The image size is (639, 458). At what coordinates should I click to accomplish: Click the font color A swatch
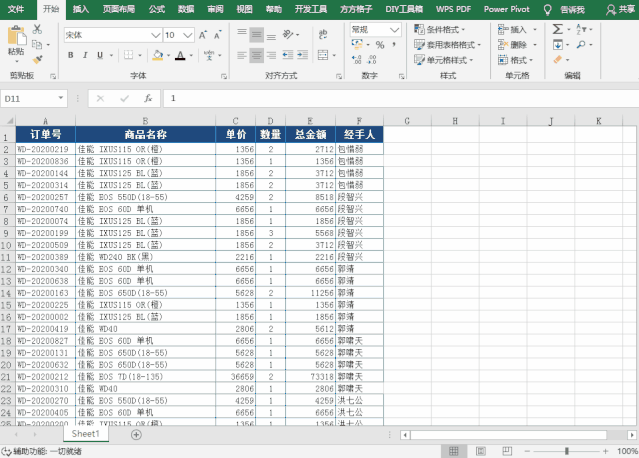[180, 55]
